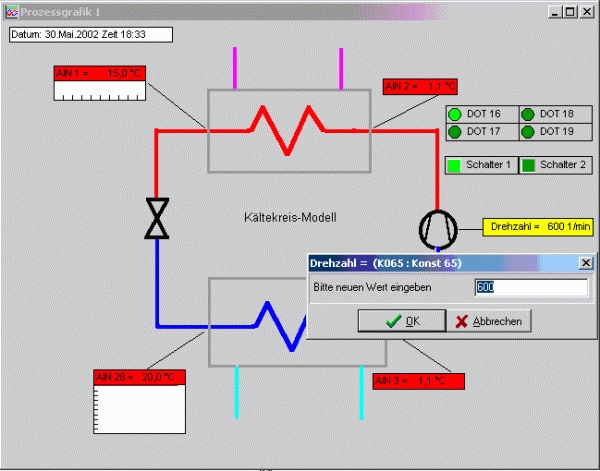Click the green checkmark icon on OK

pyautogui.click(x=393, y=321)
